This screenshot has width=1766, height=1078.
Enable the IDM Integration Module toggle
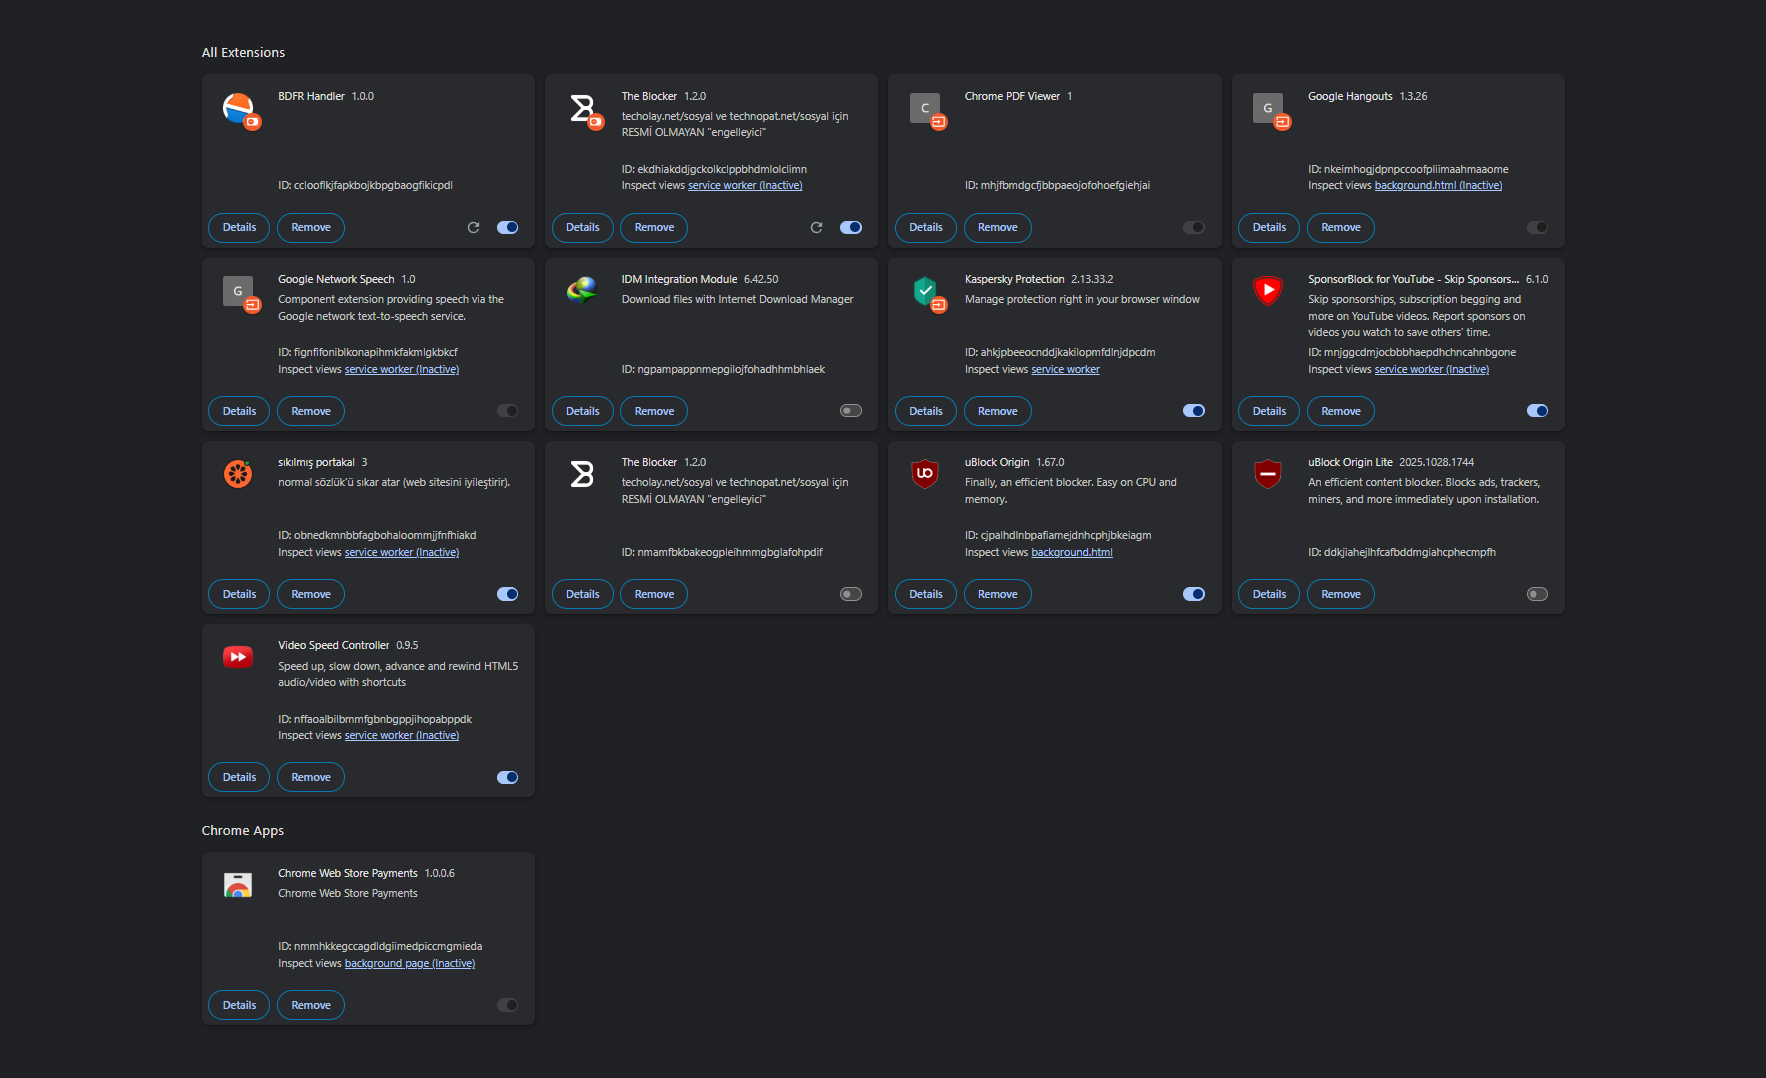tap(851, 411)
